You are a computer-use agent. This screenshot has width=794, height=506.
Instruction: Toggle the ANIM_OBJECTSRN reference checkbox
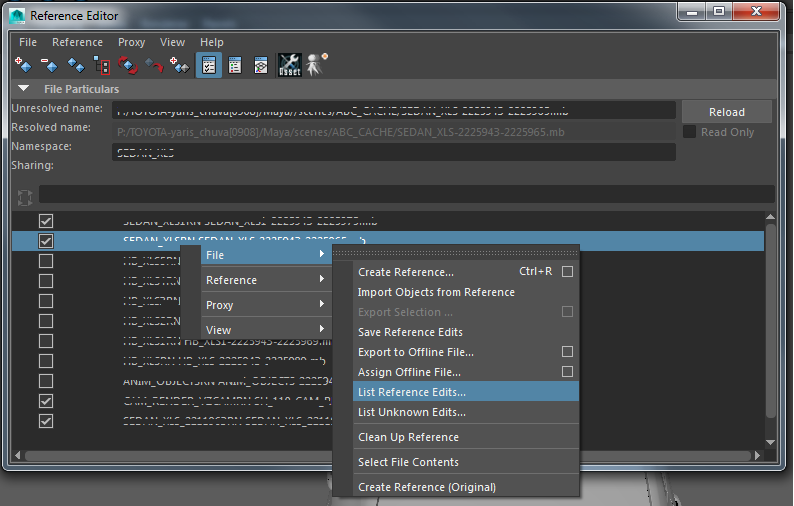click(x=46, y=381)
